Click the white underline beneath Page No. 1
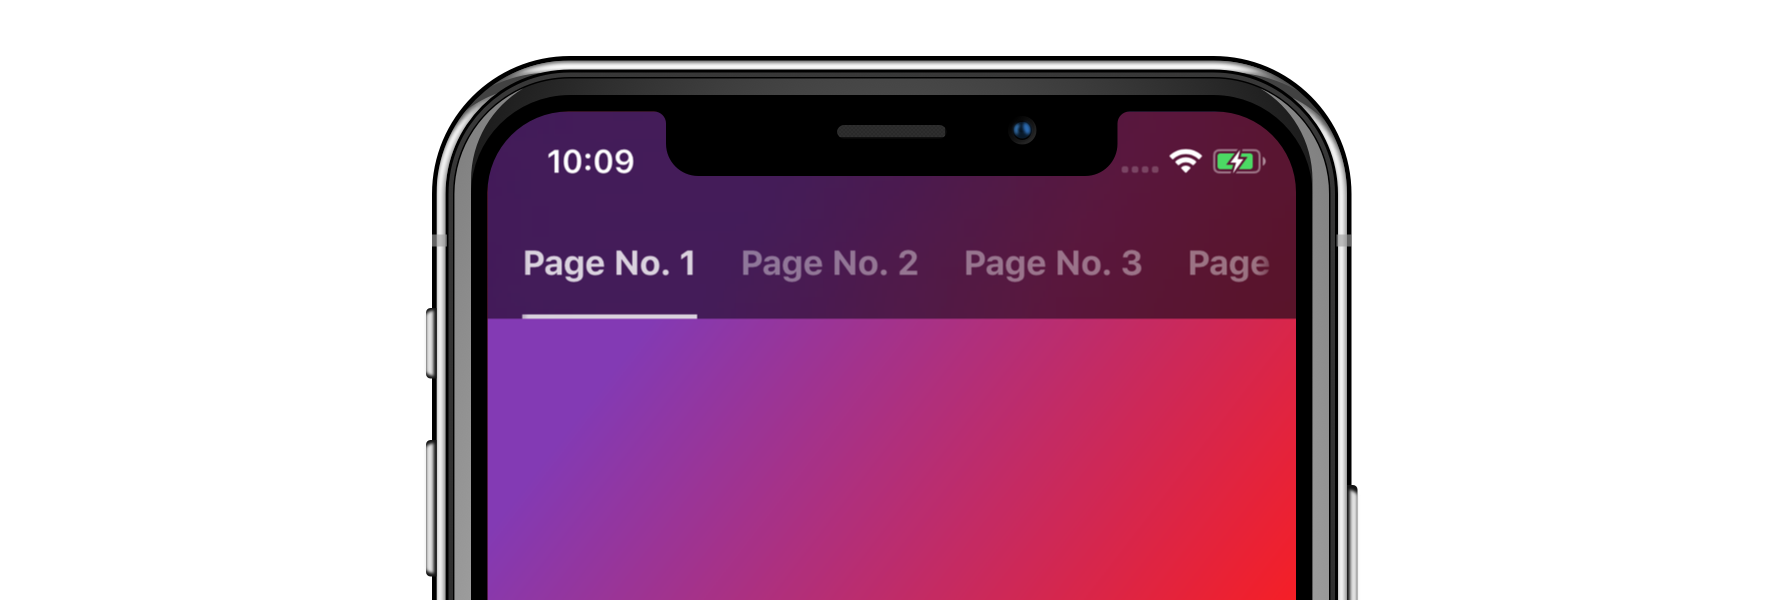 pyautogui.click(x=609, y=316)
